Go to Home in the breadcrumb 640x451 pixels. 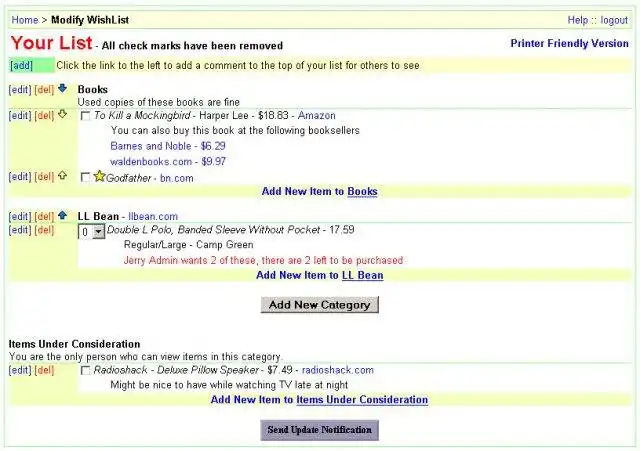coord(24,20)
